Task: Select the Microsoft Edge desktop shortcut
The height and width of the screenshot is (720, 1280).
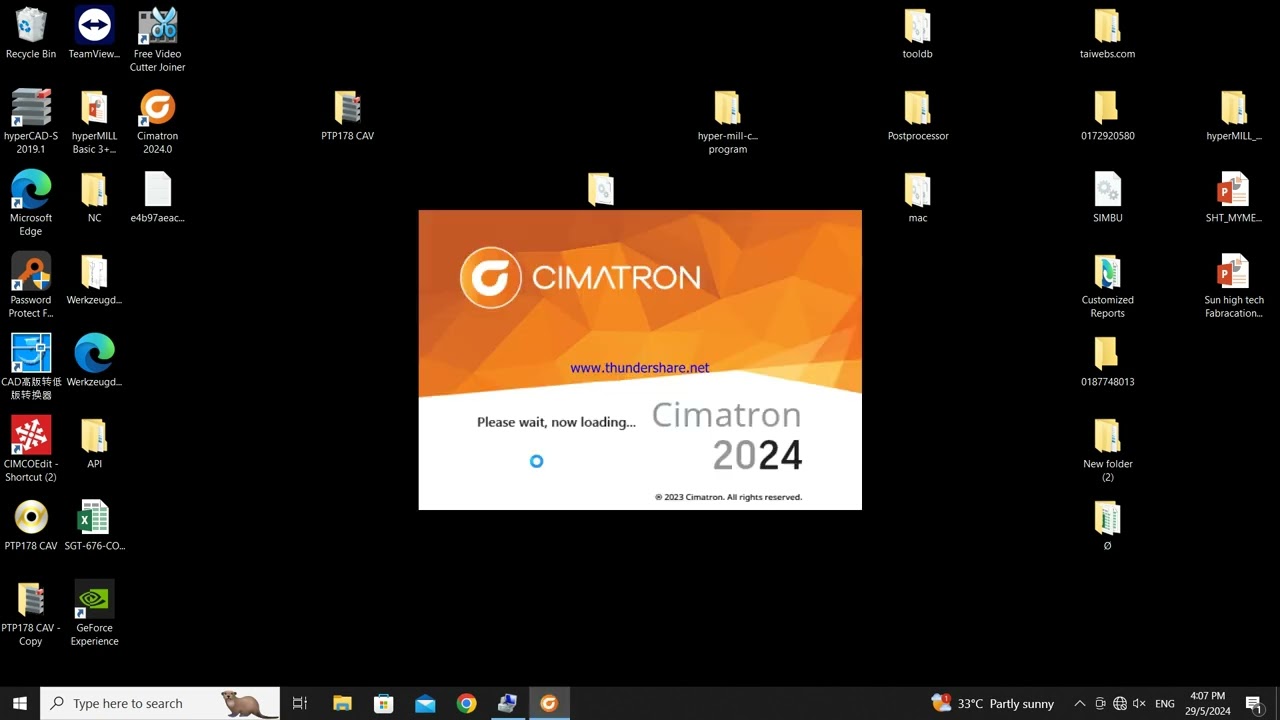Action: click(x=31, y=204)
